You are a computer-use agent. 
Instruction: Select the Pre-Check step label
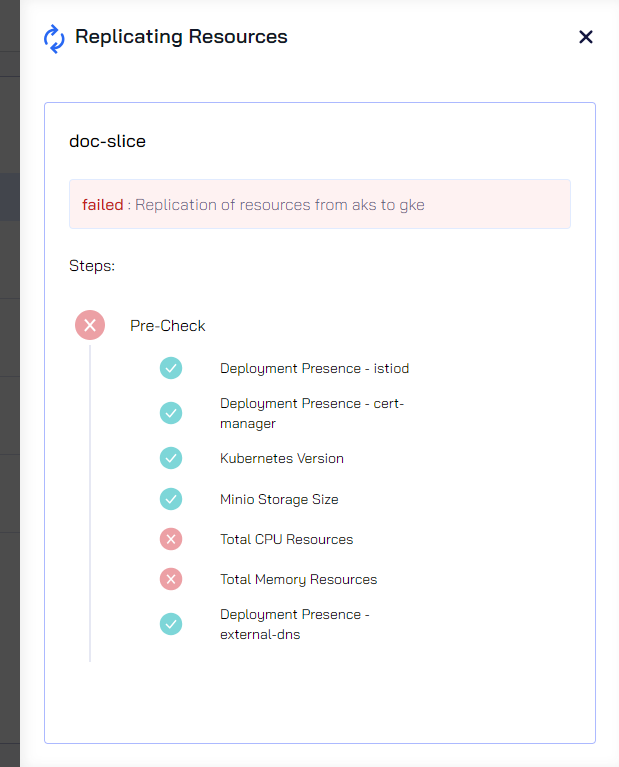[167, 326]
